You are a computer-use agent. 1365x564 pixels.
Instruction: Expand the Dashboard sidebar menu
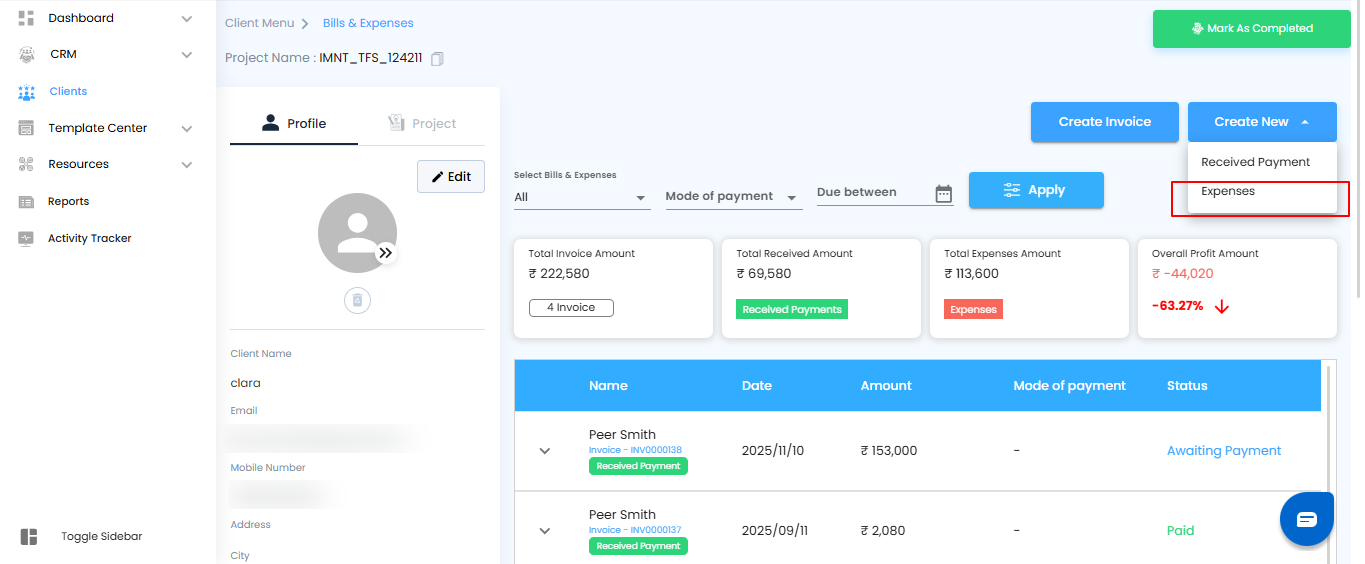tap(186, 18)
